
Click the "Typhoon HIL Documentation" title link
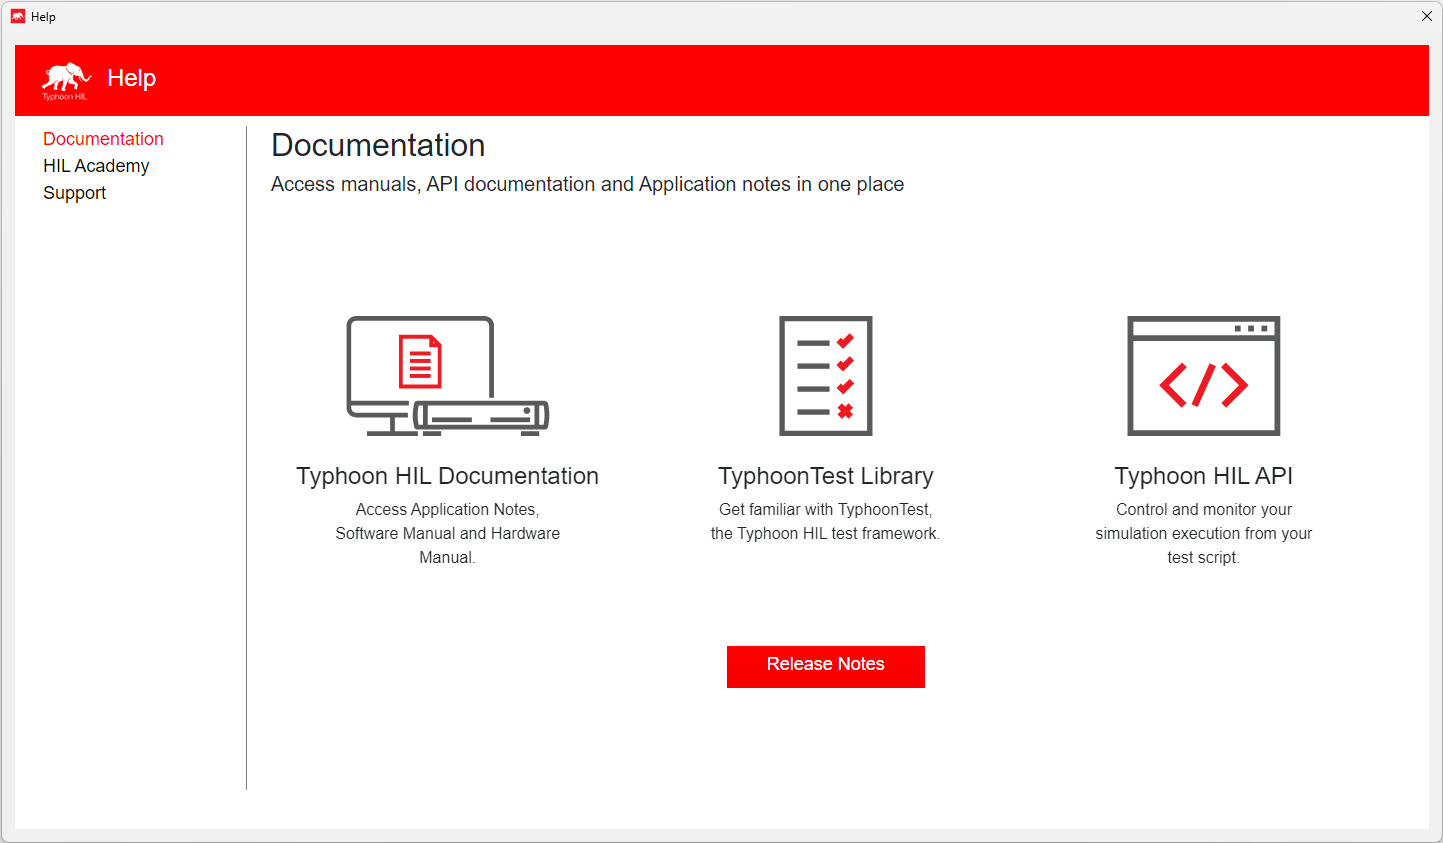pos(447,476)
